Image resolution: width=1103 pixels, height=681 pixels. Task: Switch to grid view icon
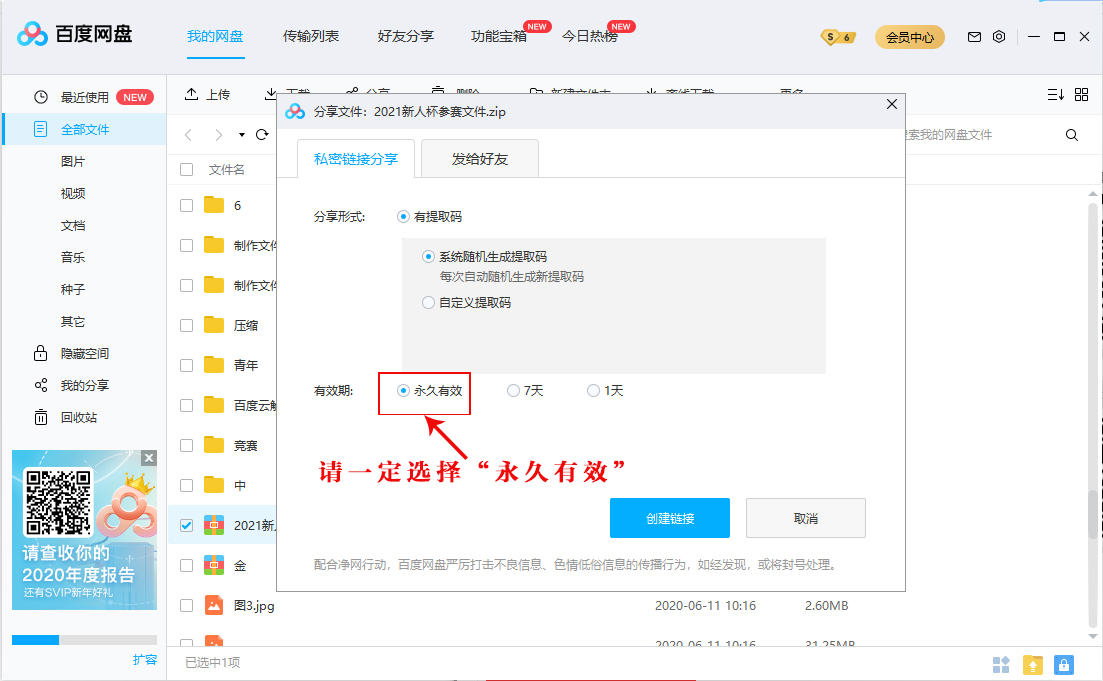[1082, 94]
